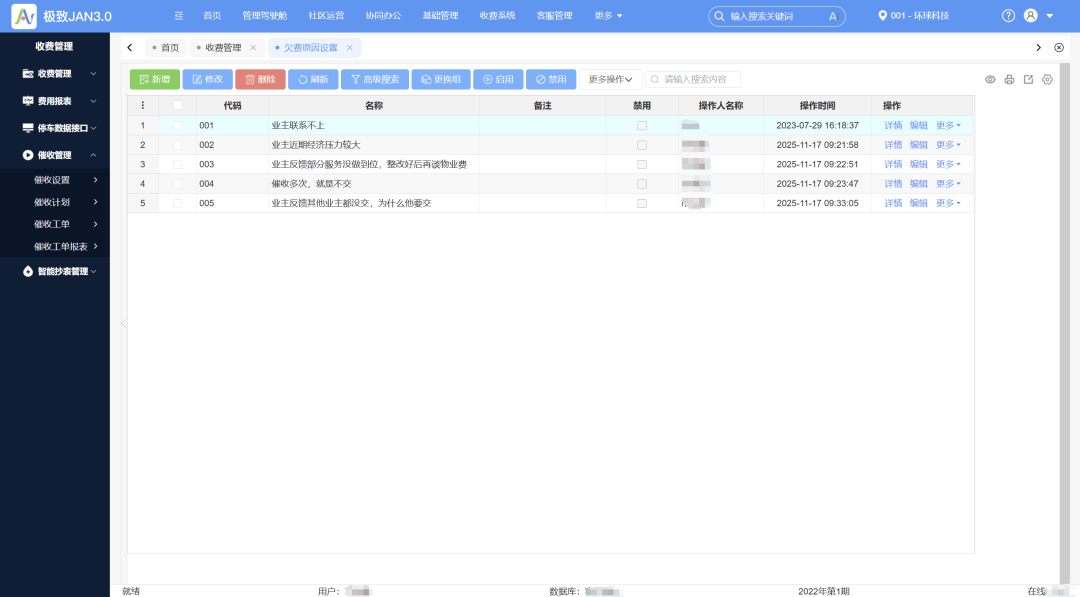Image resolution: width=1080 pixels, height=597 pixels.
Task: Click the AI icon inside the search bar
Action: click(x=833, y=16)
